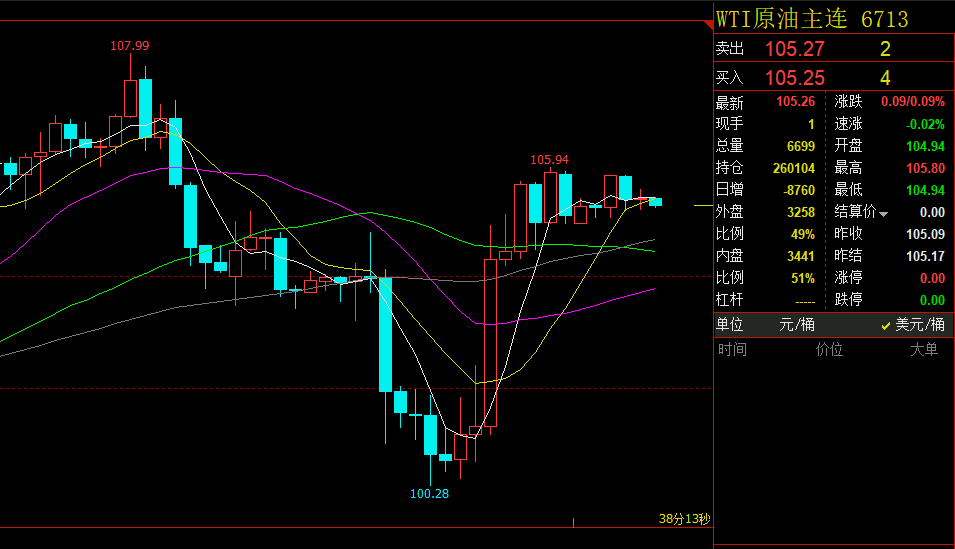The image size is (955, 549).
Task: Click the 昨收 value 105.09
Action: [x=925, y=234]
